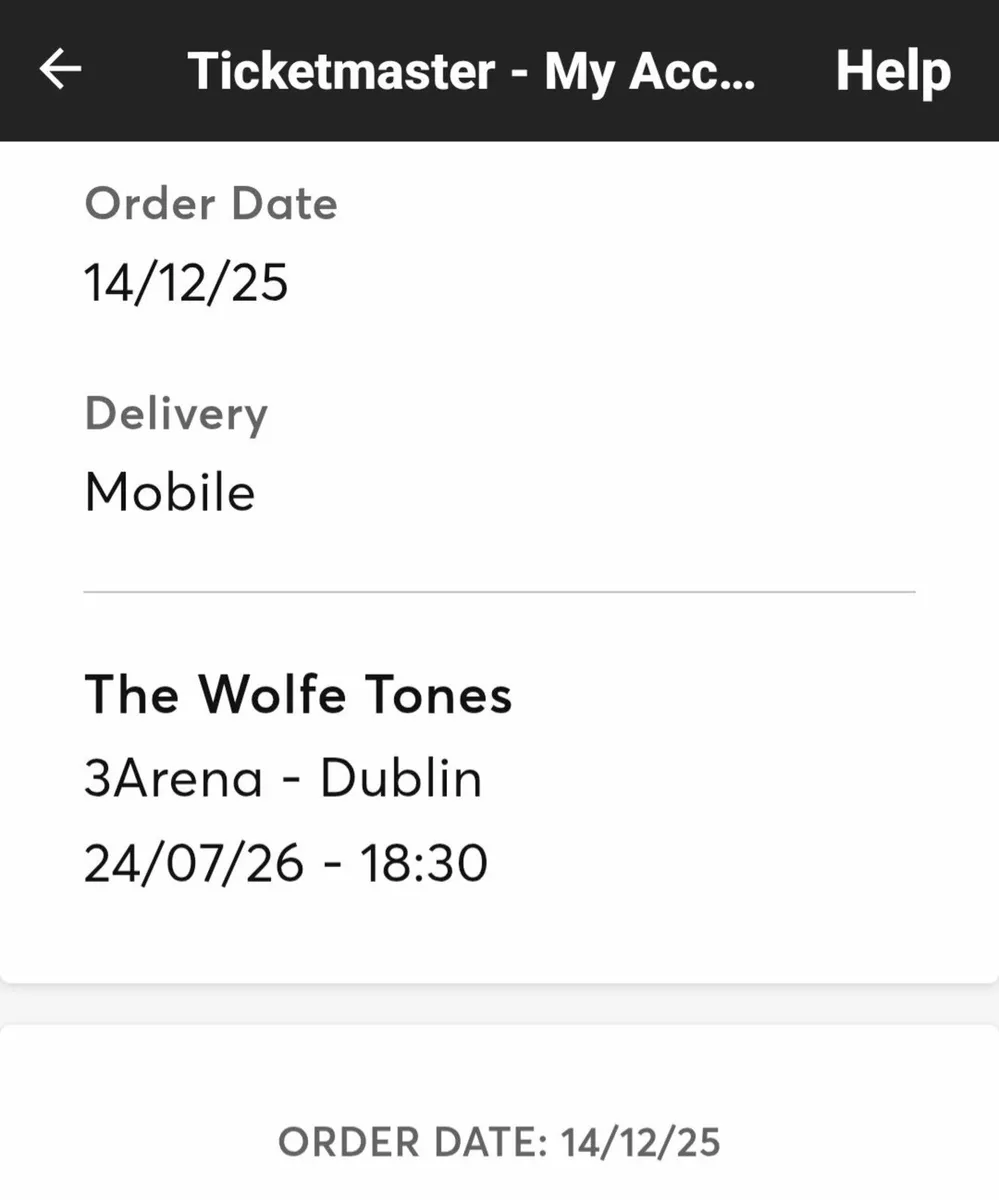Select the Mobile delivery method
The image size is (999, 1200).
click(x=169, y=491)
